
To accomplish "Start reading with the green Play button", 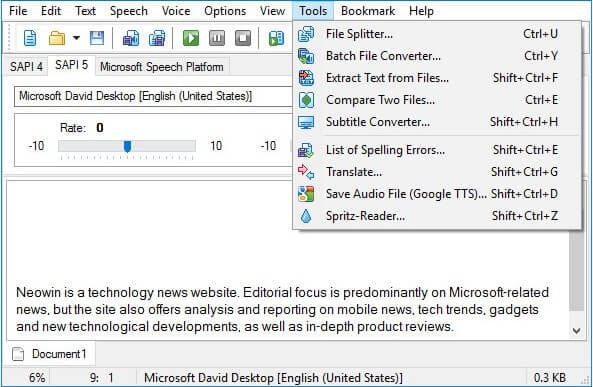I will (191, 38).
